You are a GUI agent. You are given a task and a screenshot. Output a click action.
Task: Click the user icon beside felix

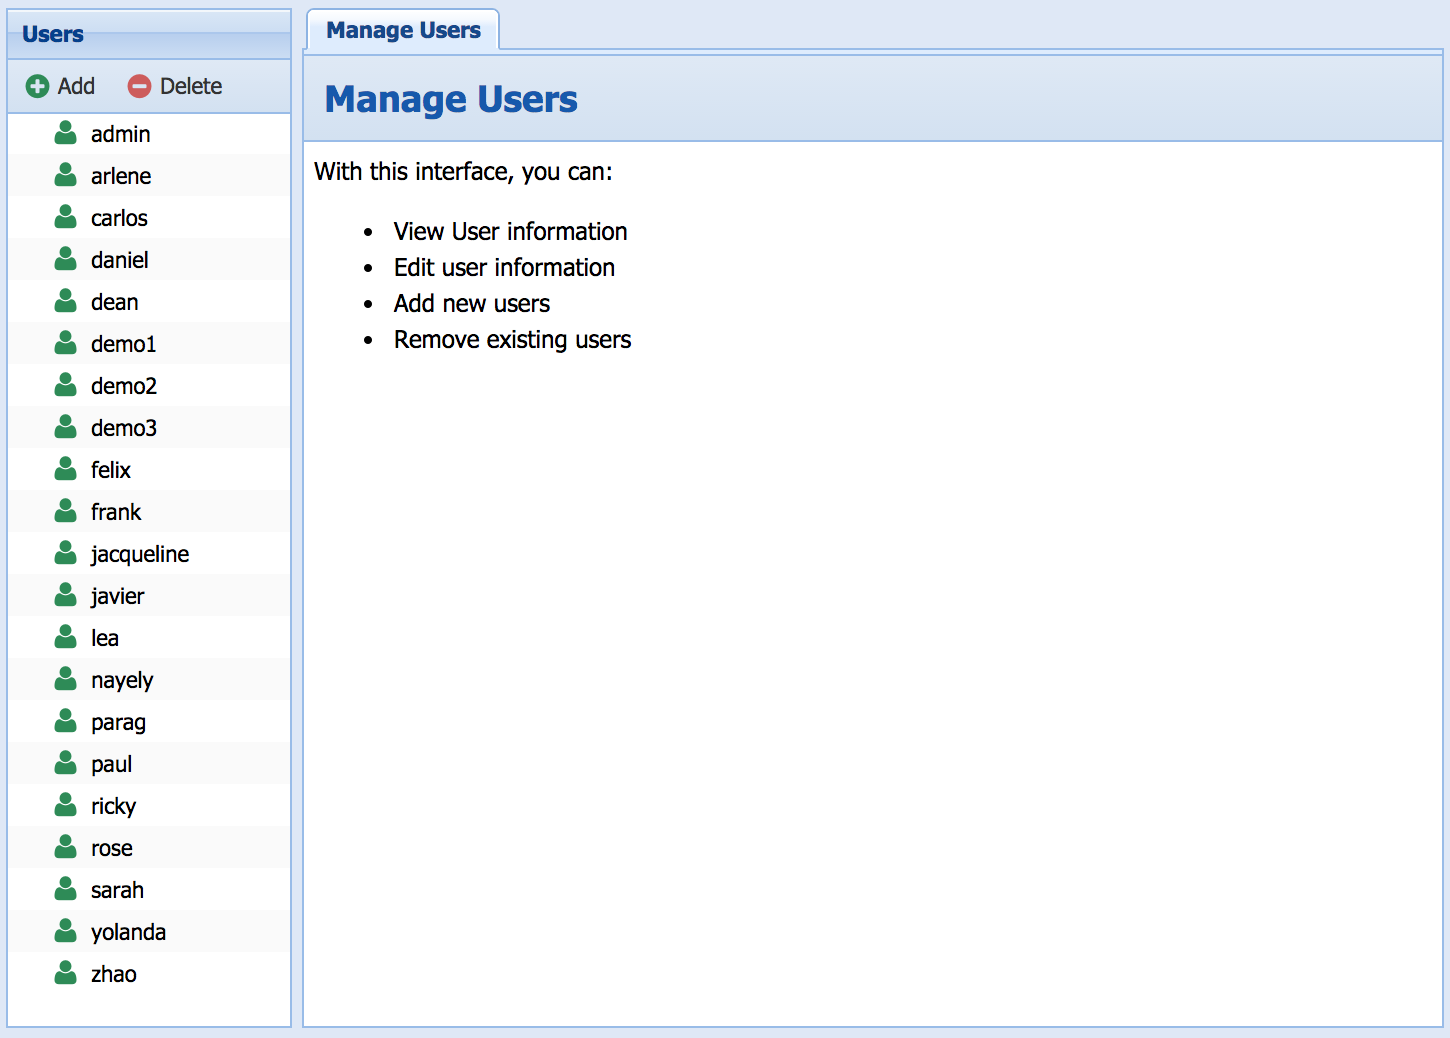tap(66, 469)
